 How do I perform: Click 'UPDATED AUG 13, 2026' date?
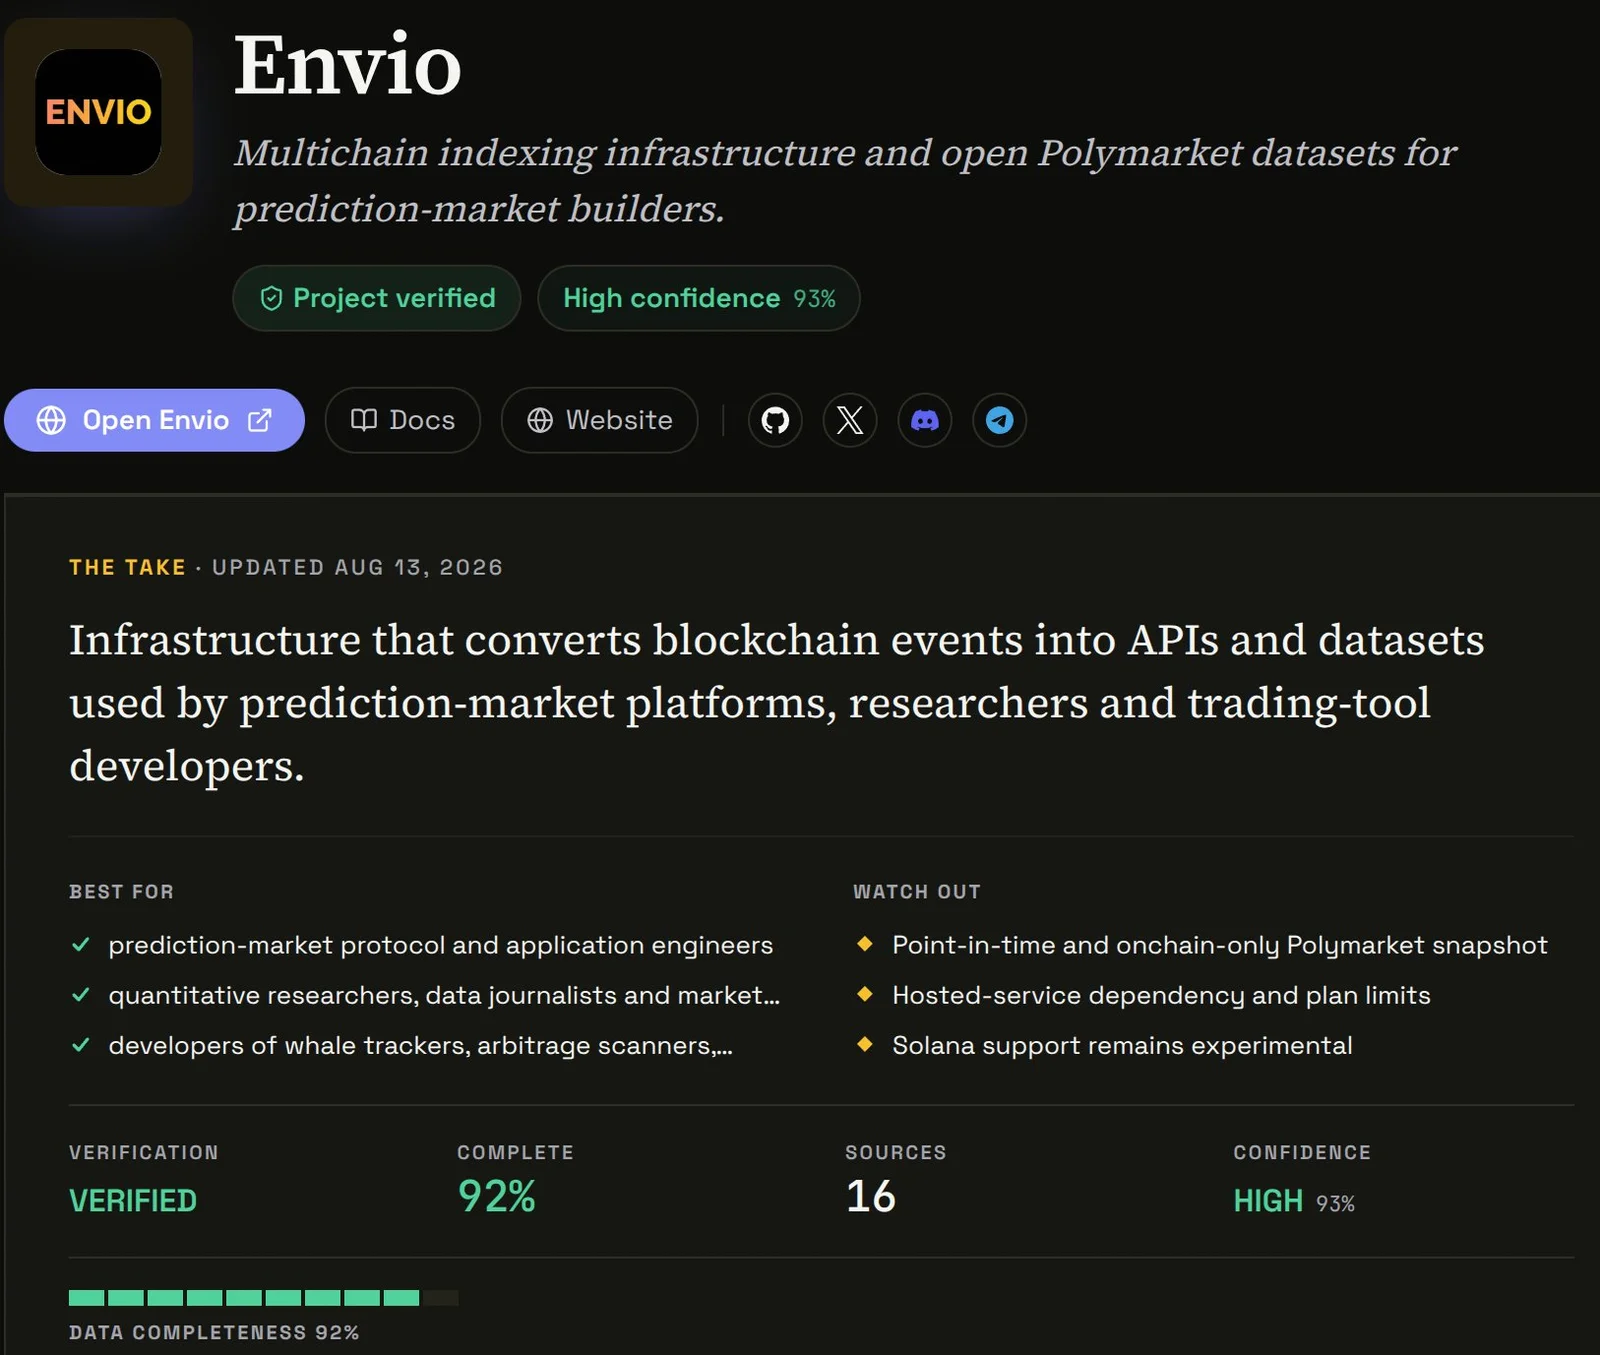[x=357, y=567]
